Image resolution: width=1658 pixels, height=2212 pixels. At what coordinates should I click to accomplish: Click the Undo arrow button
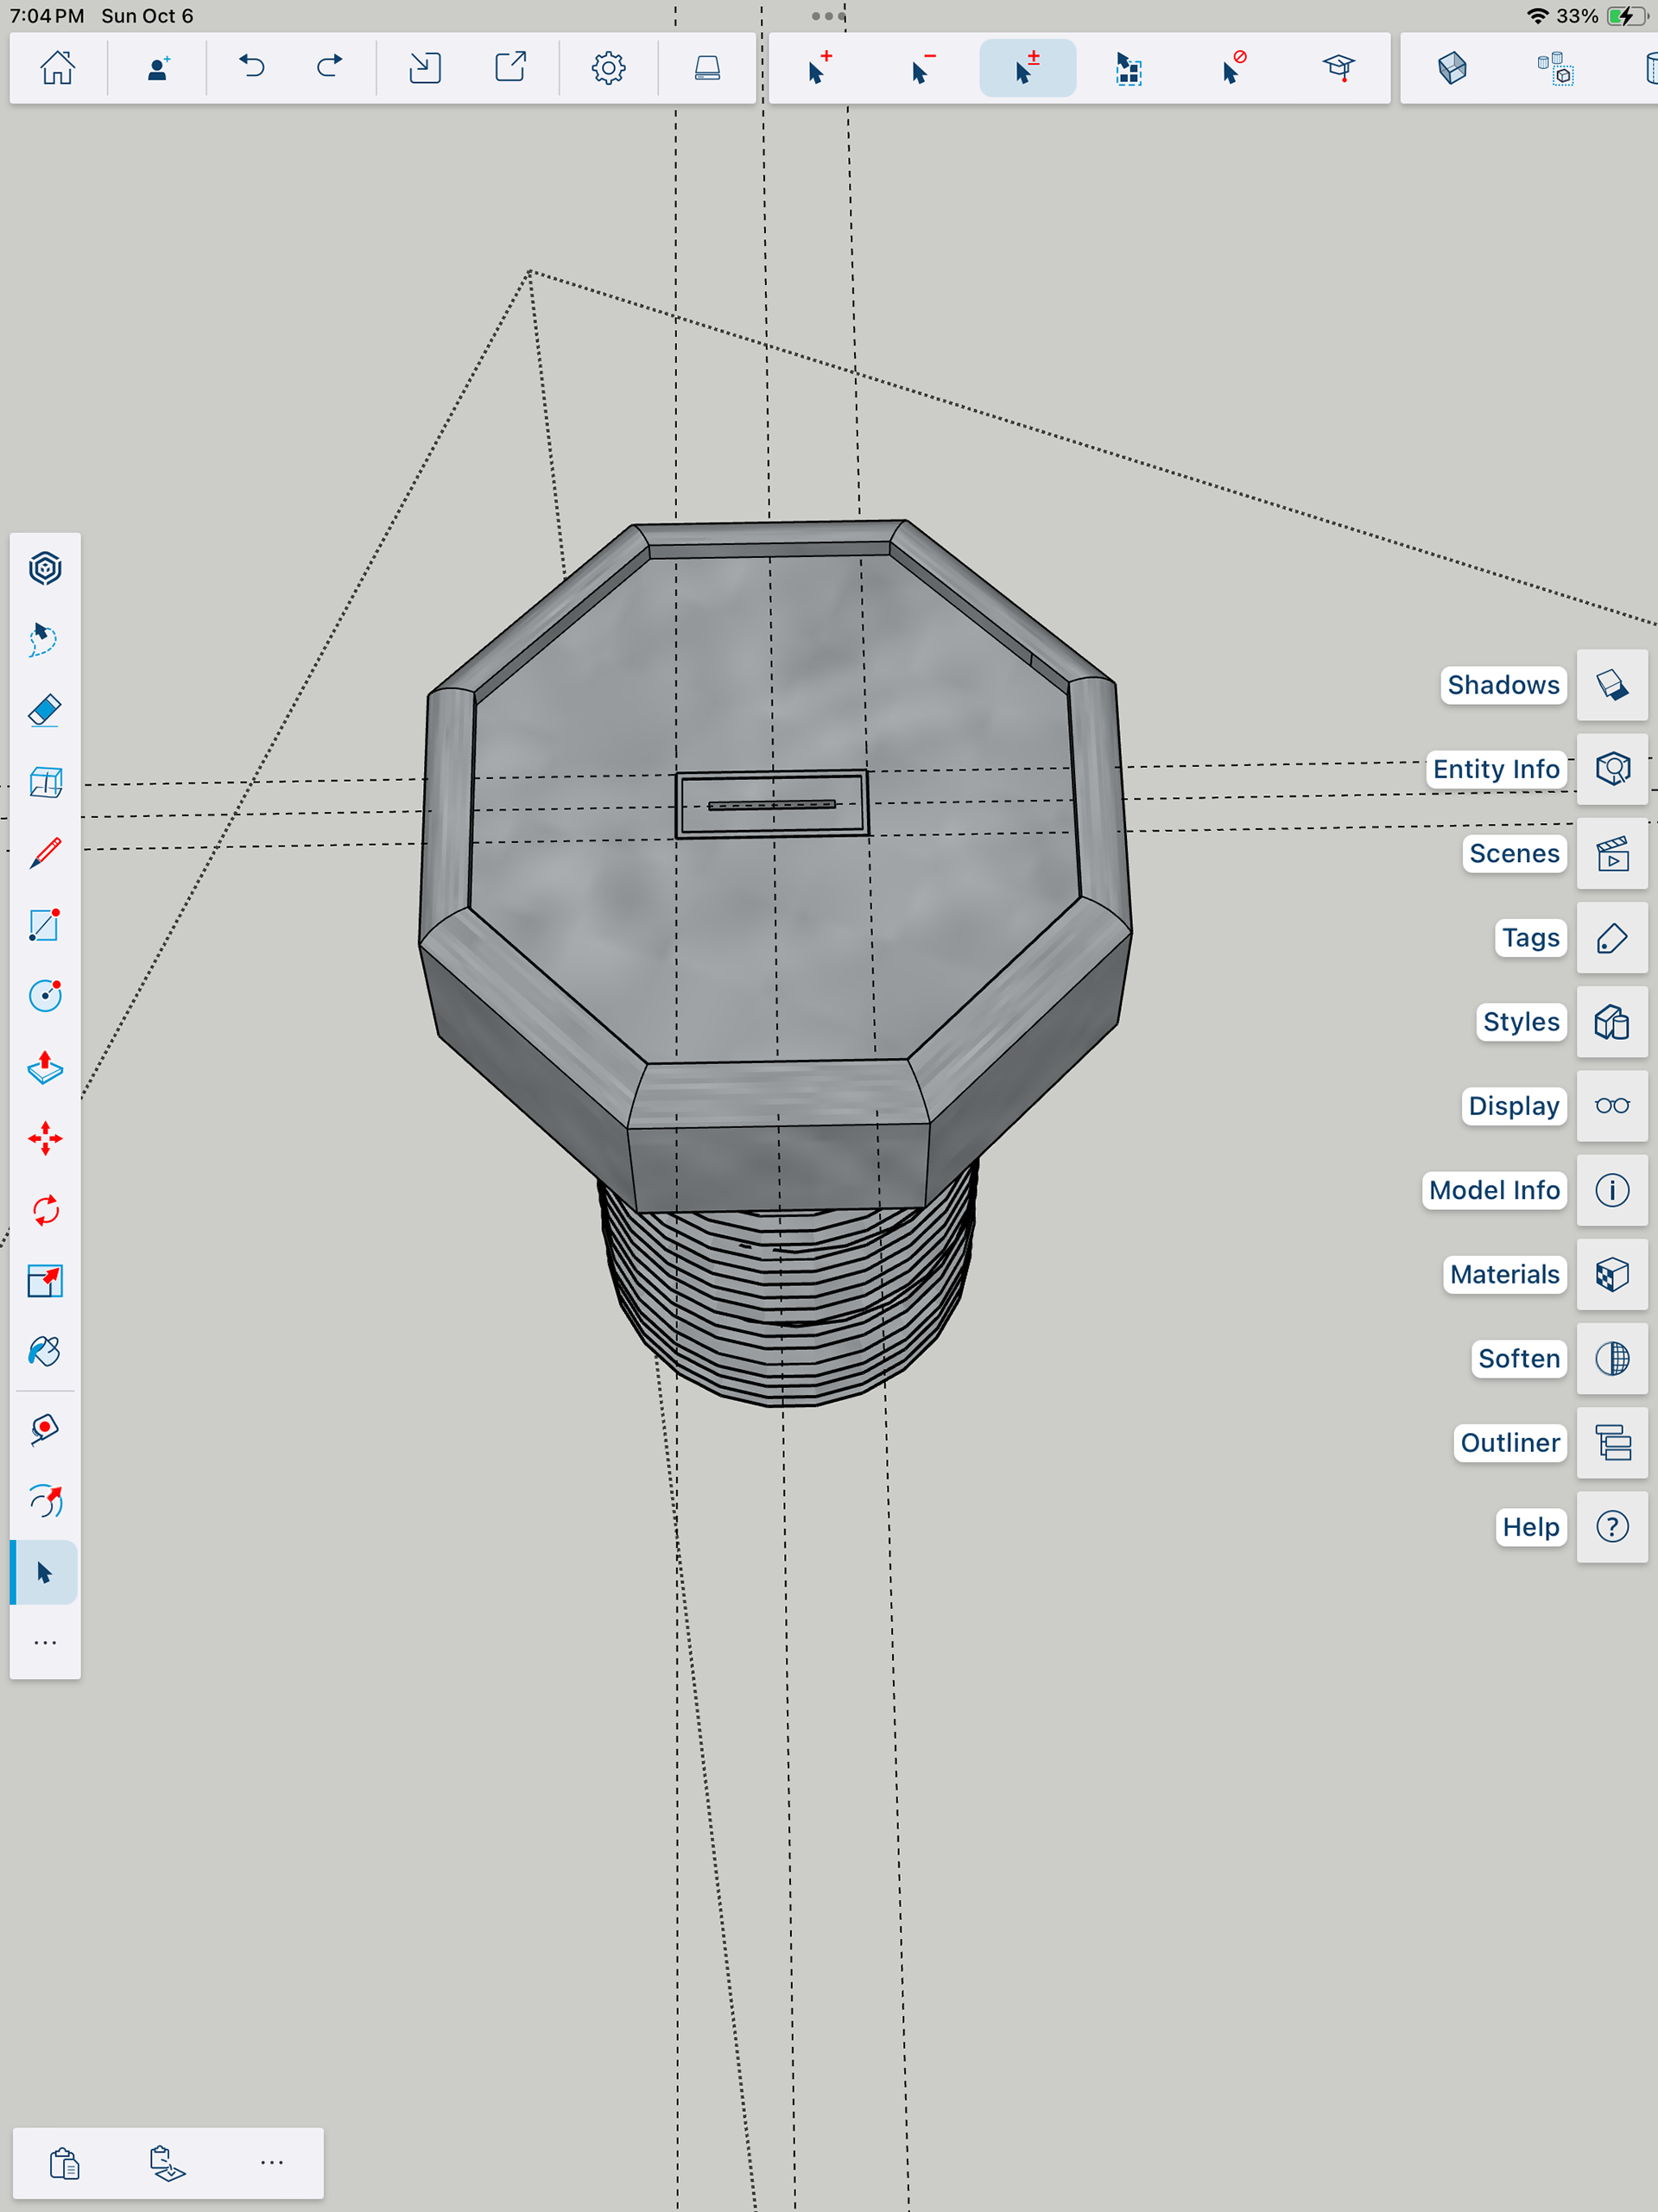(252, 68)
